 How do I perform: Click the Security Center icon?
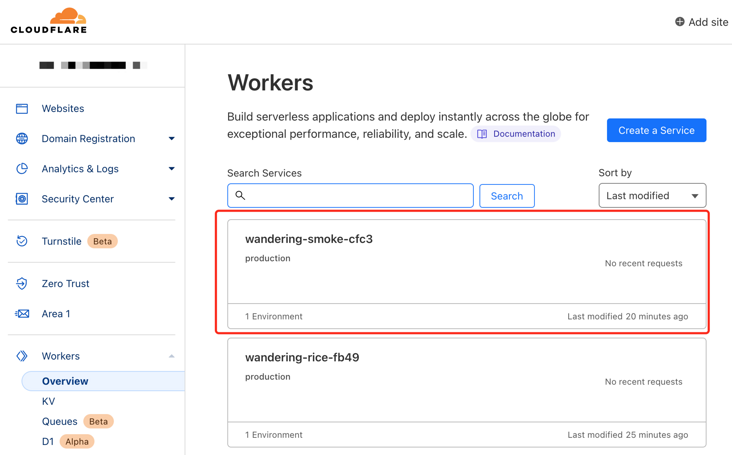pyautogui.click(x=22, y=199)
